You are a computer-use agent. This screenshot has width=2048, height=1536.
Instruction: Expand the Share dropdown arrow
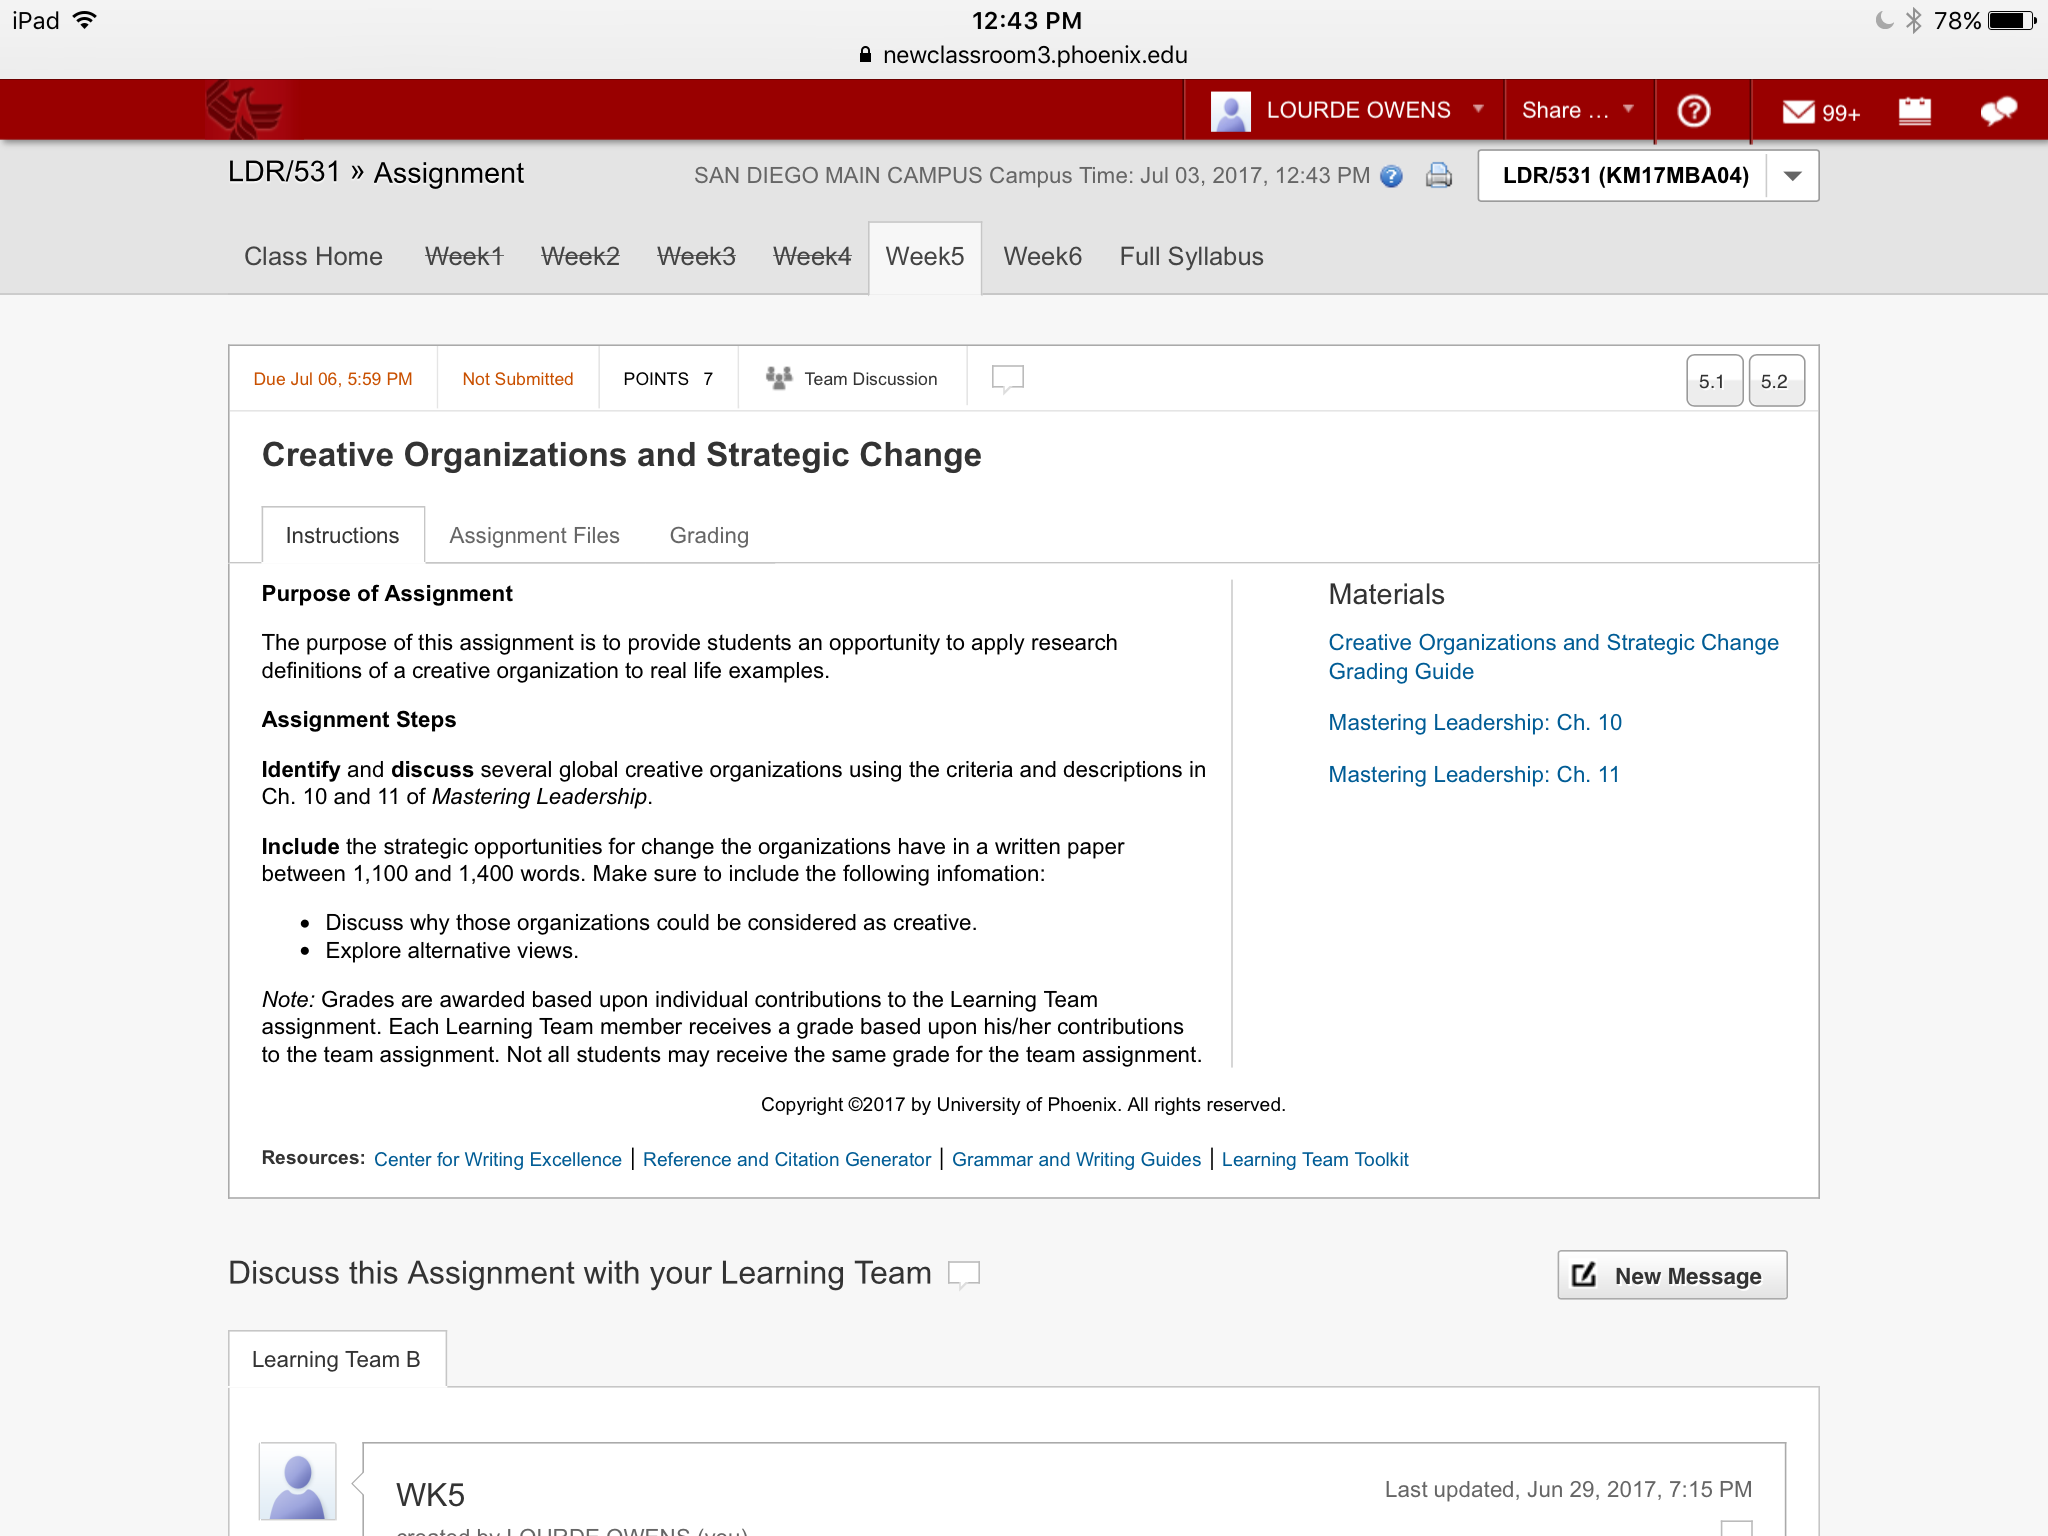tap(1628, 109)
